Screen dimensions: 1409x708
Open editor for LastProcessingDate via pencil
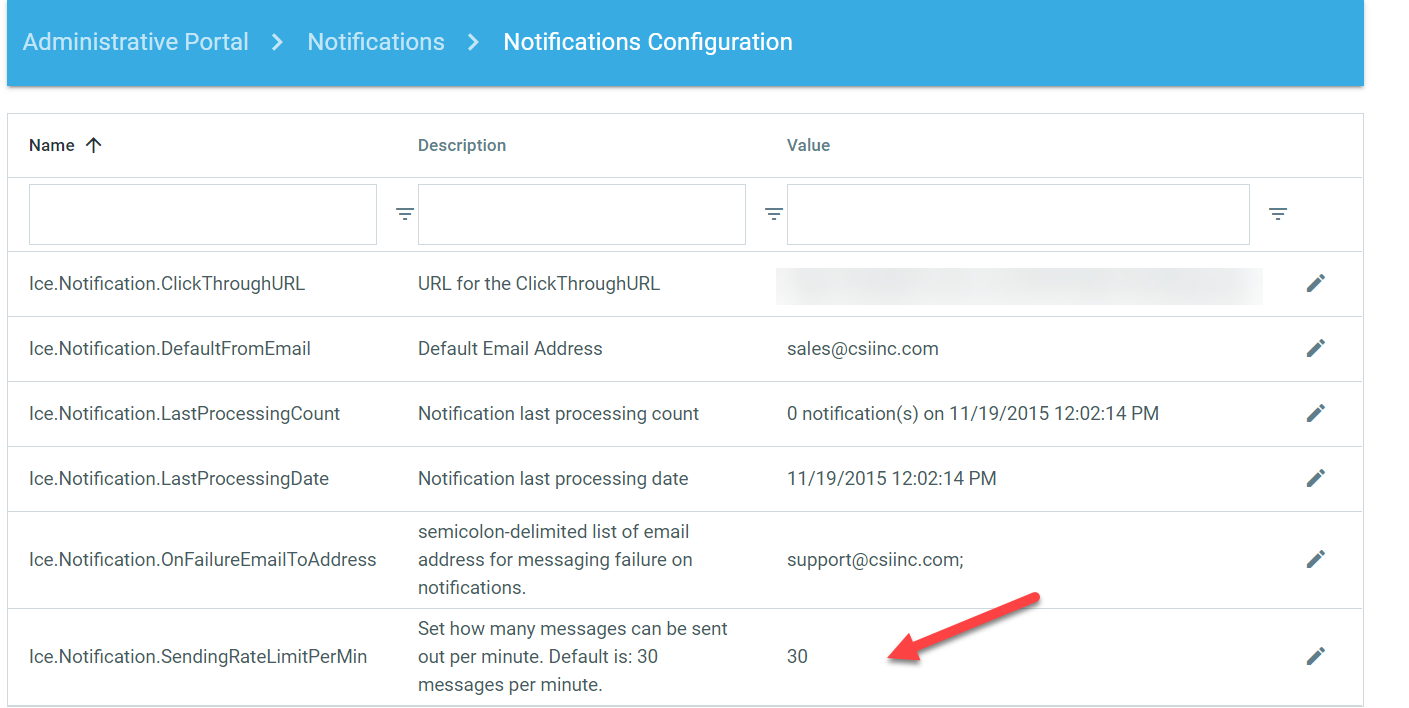(1315, 479)
